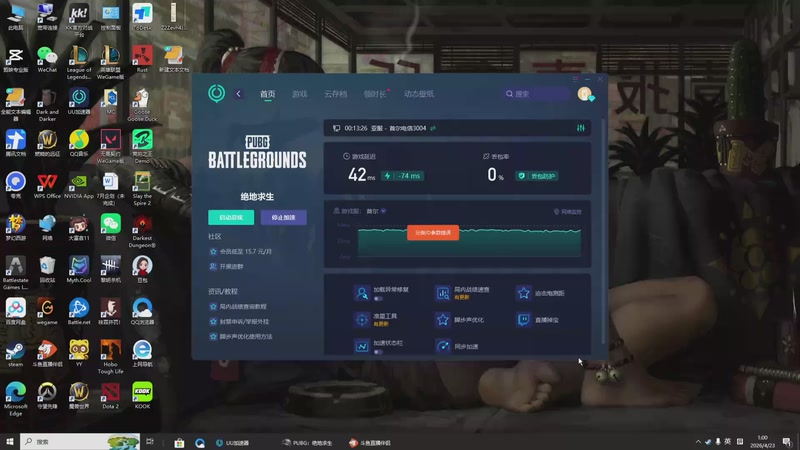Open the mortar rangefinder star icon
Image resolution: width=800 pixels, height=450 pixels.
pyautogui.click(x=523, y=293)
